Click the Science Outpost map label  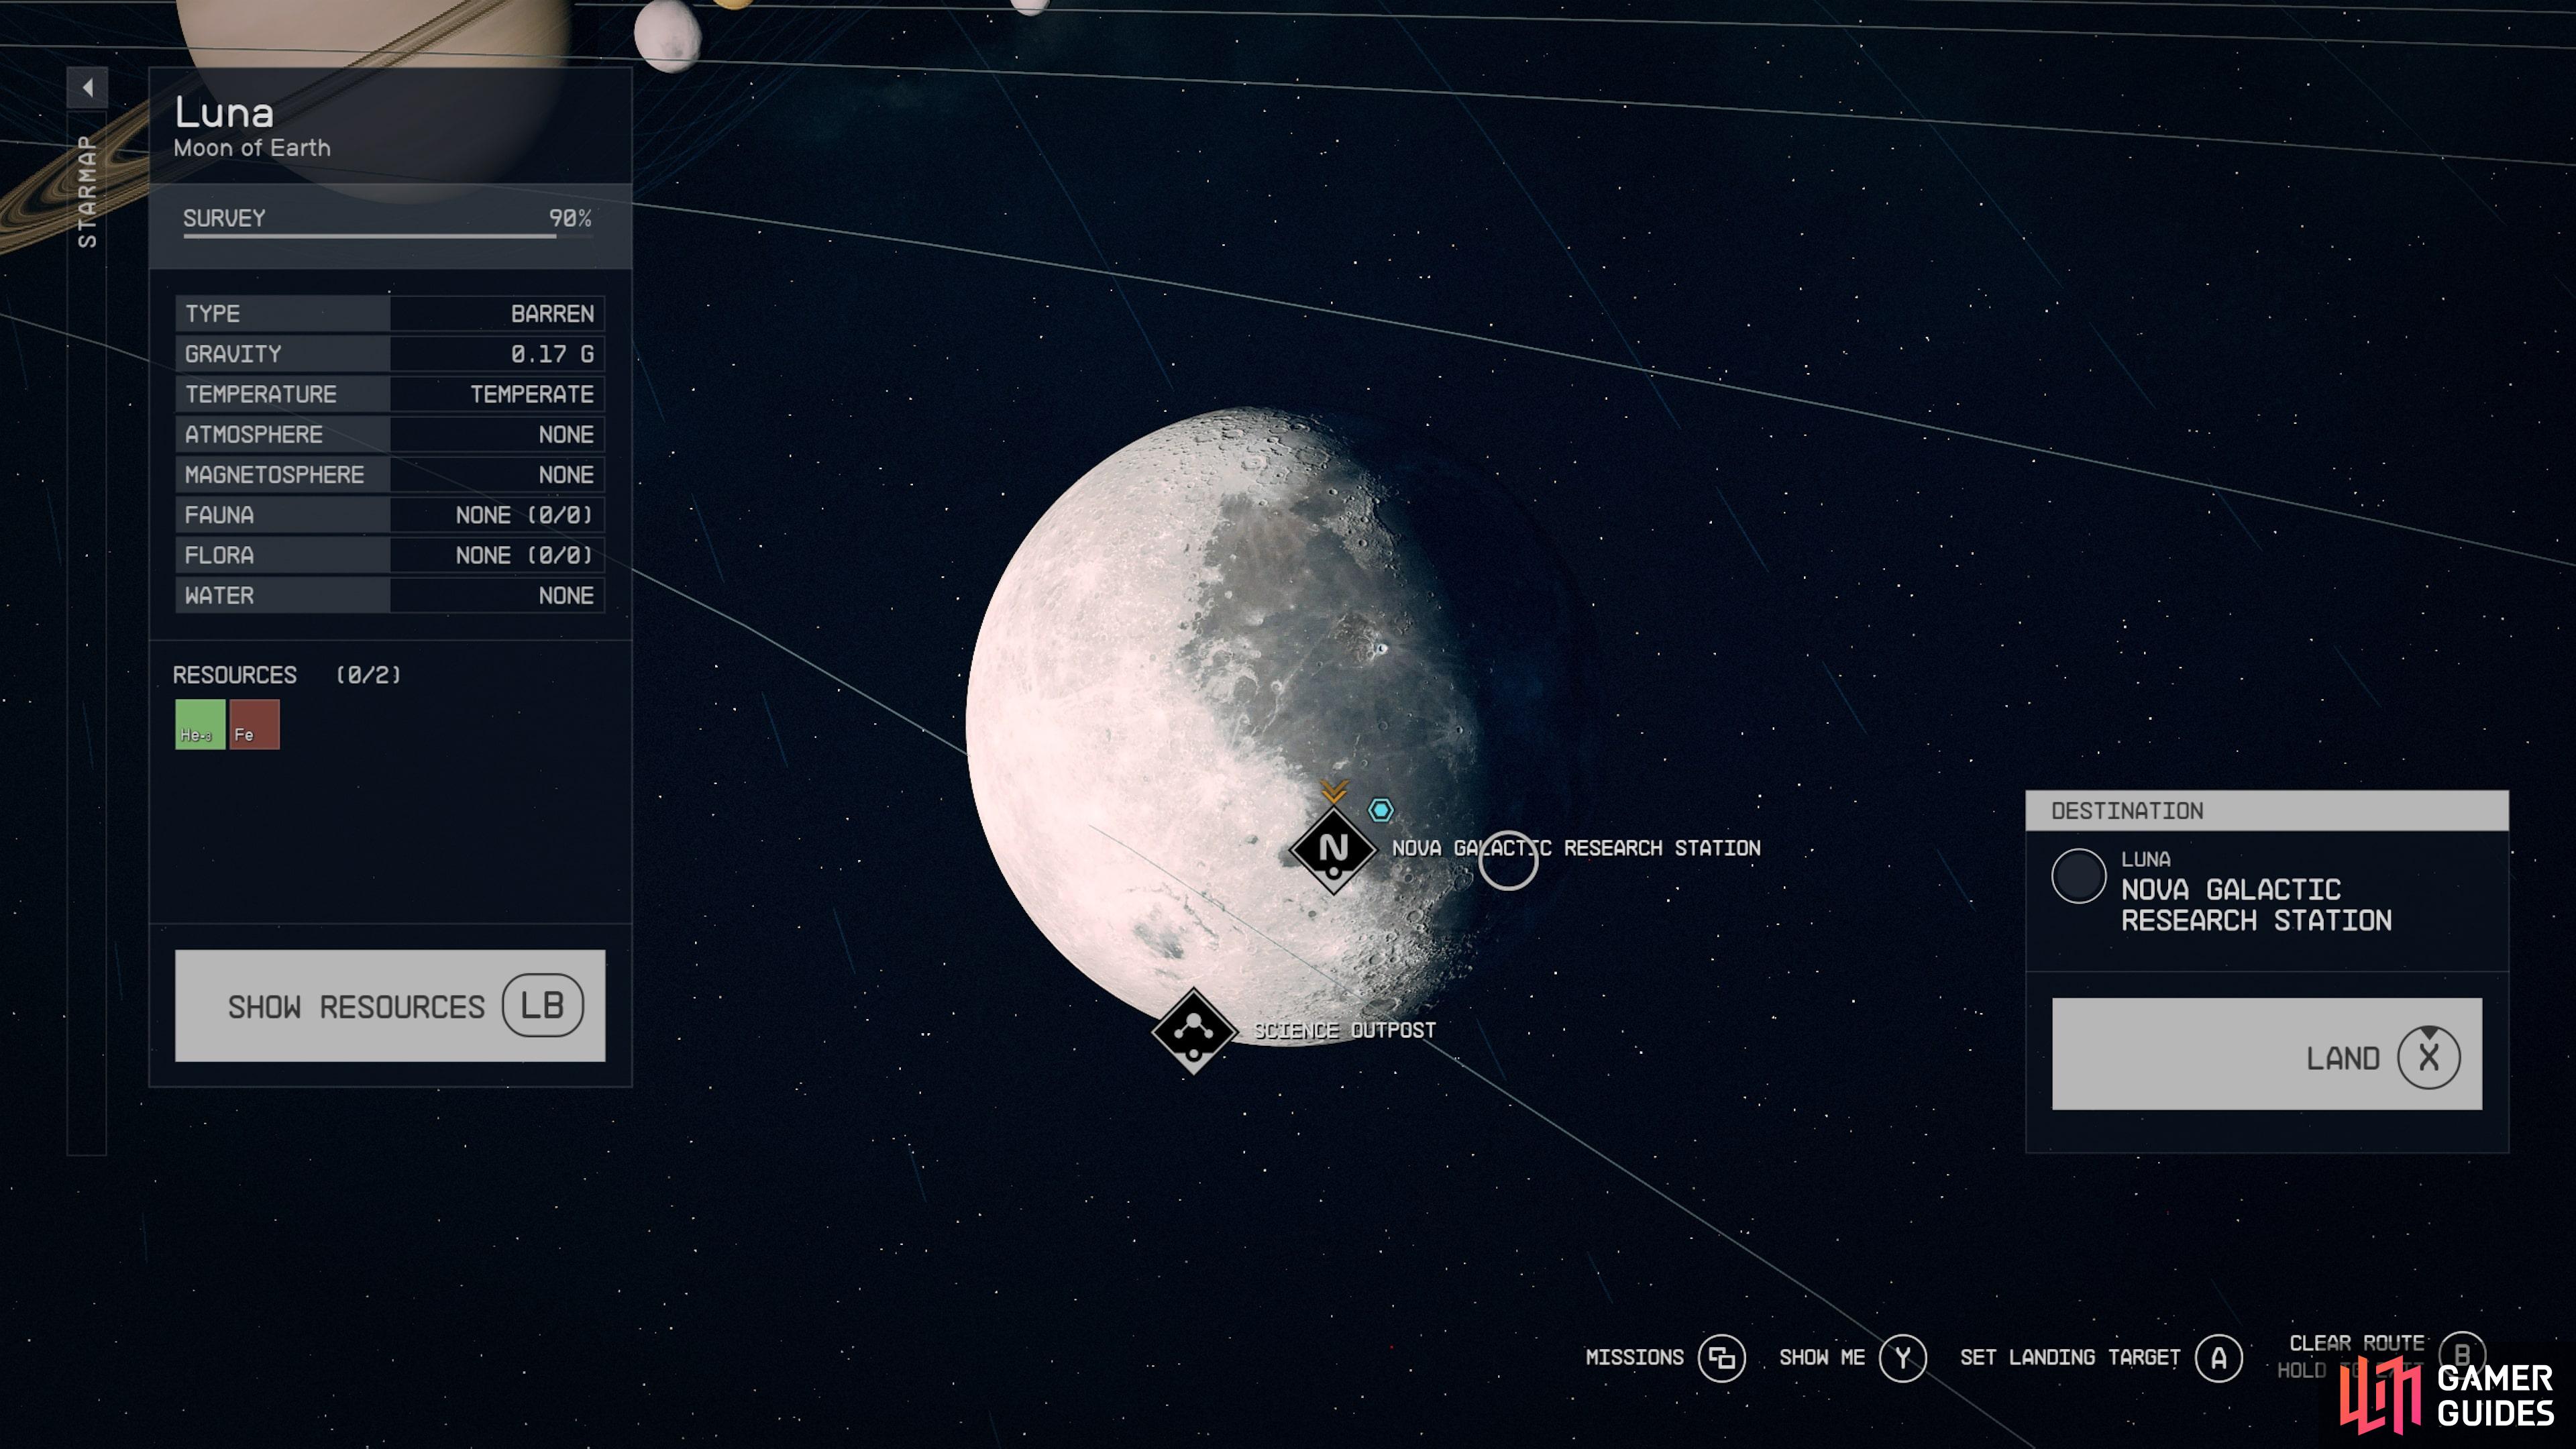click(1345, 1030)
